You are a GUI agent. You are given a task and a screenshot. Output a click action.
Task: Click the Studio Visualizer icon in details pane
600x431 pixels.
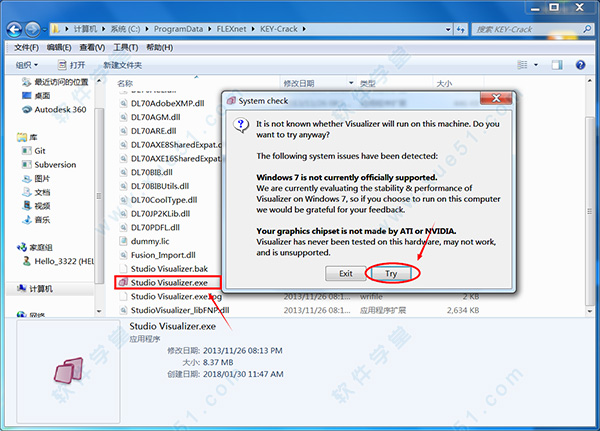point(68,370)
